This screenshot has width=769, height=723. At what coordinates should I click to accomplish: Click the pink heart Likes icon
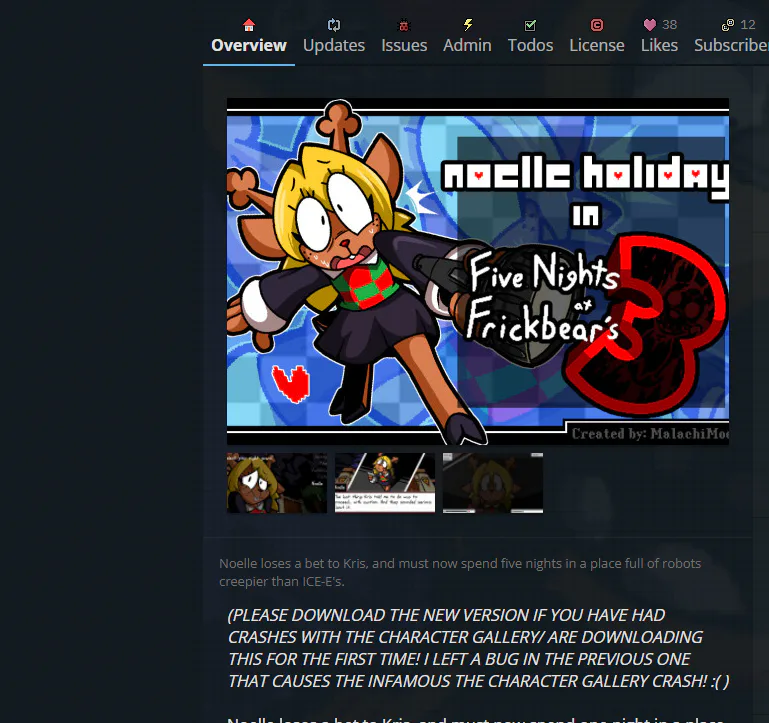[x=650, y=25]
